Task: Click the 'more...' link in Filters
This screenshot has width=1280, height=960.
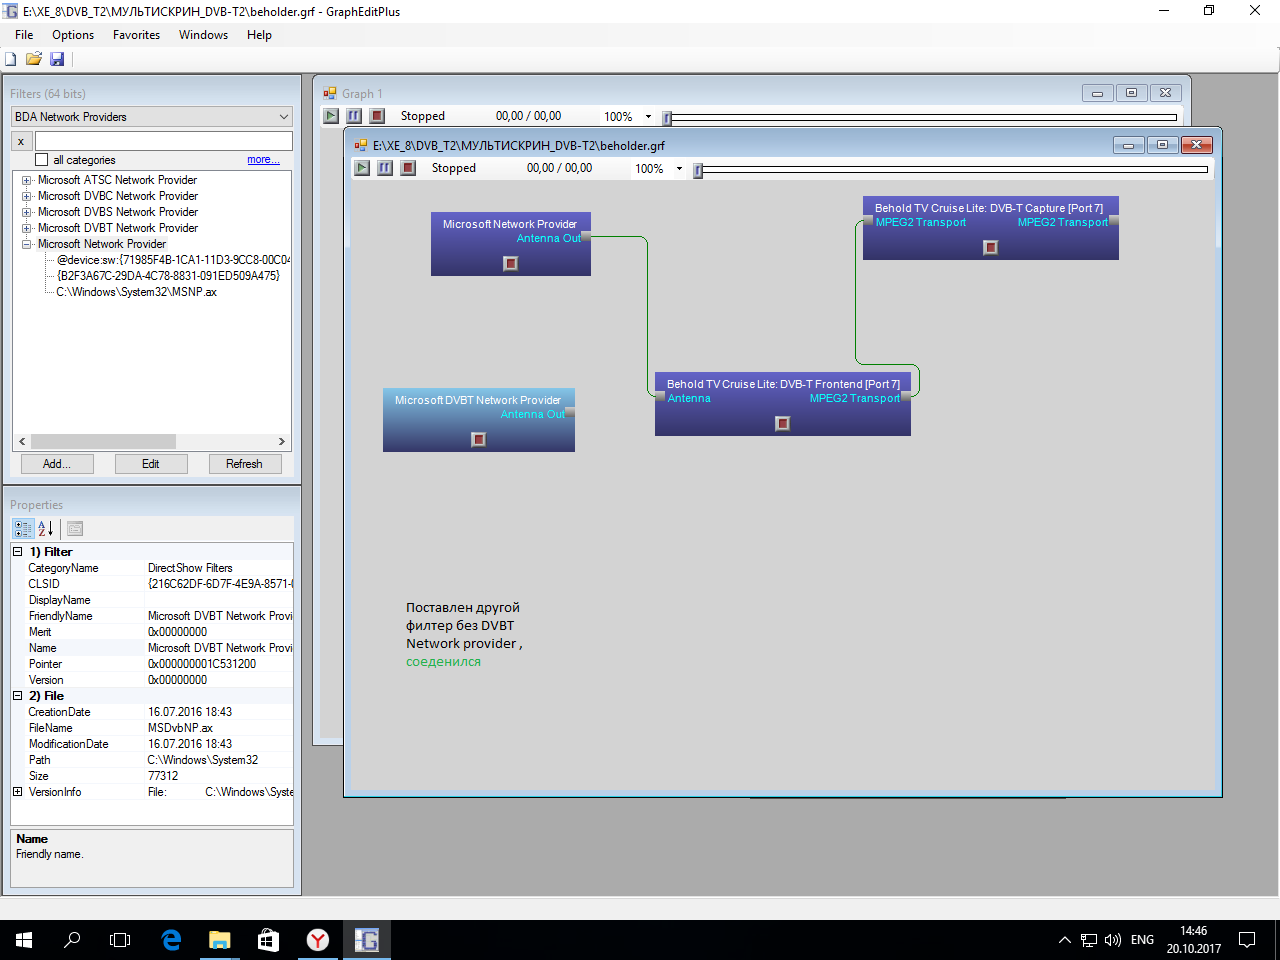Action: pyautogui.click(x=263, y=160)
